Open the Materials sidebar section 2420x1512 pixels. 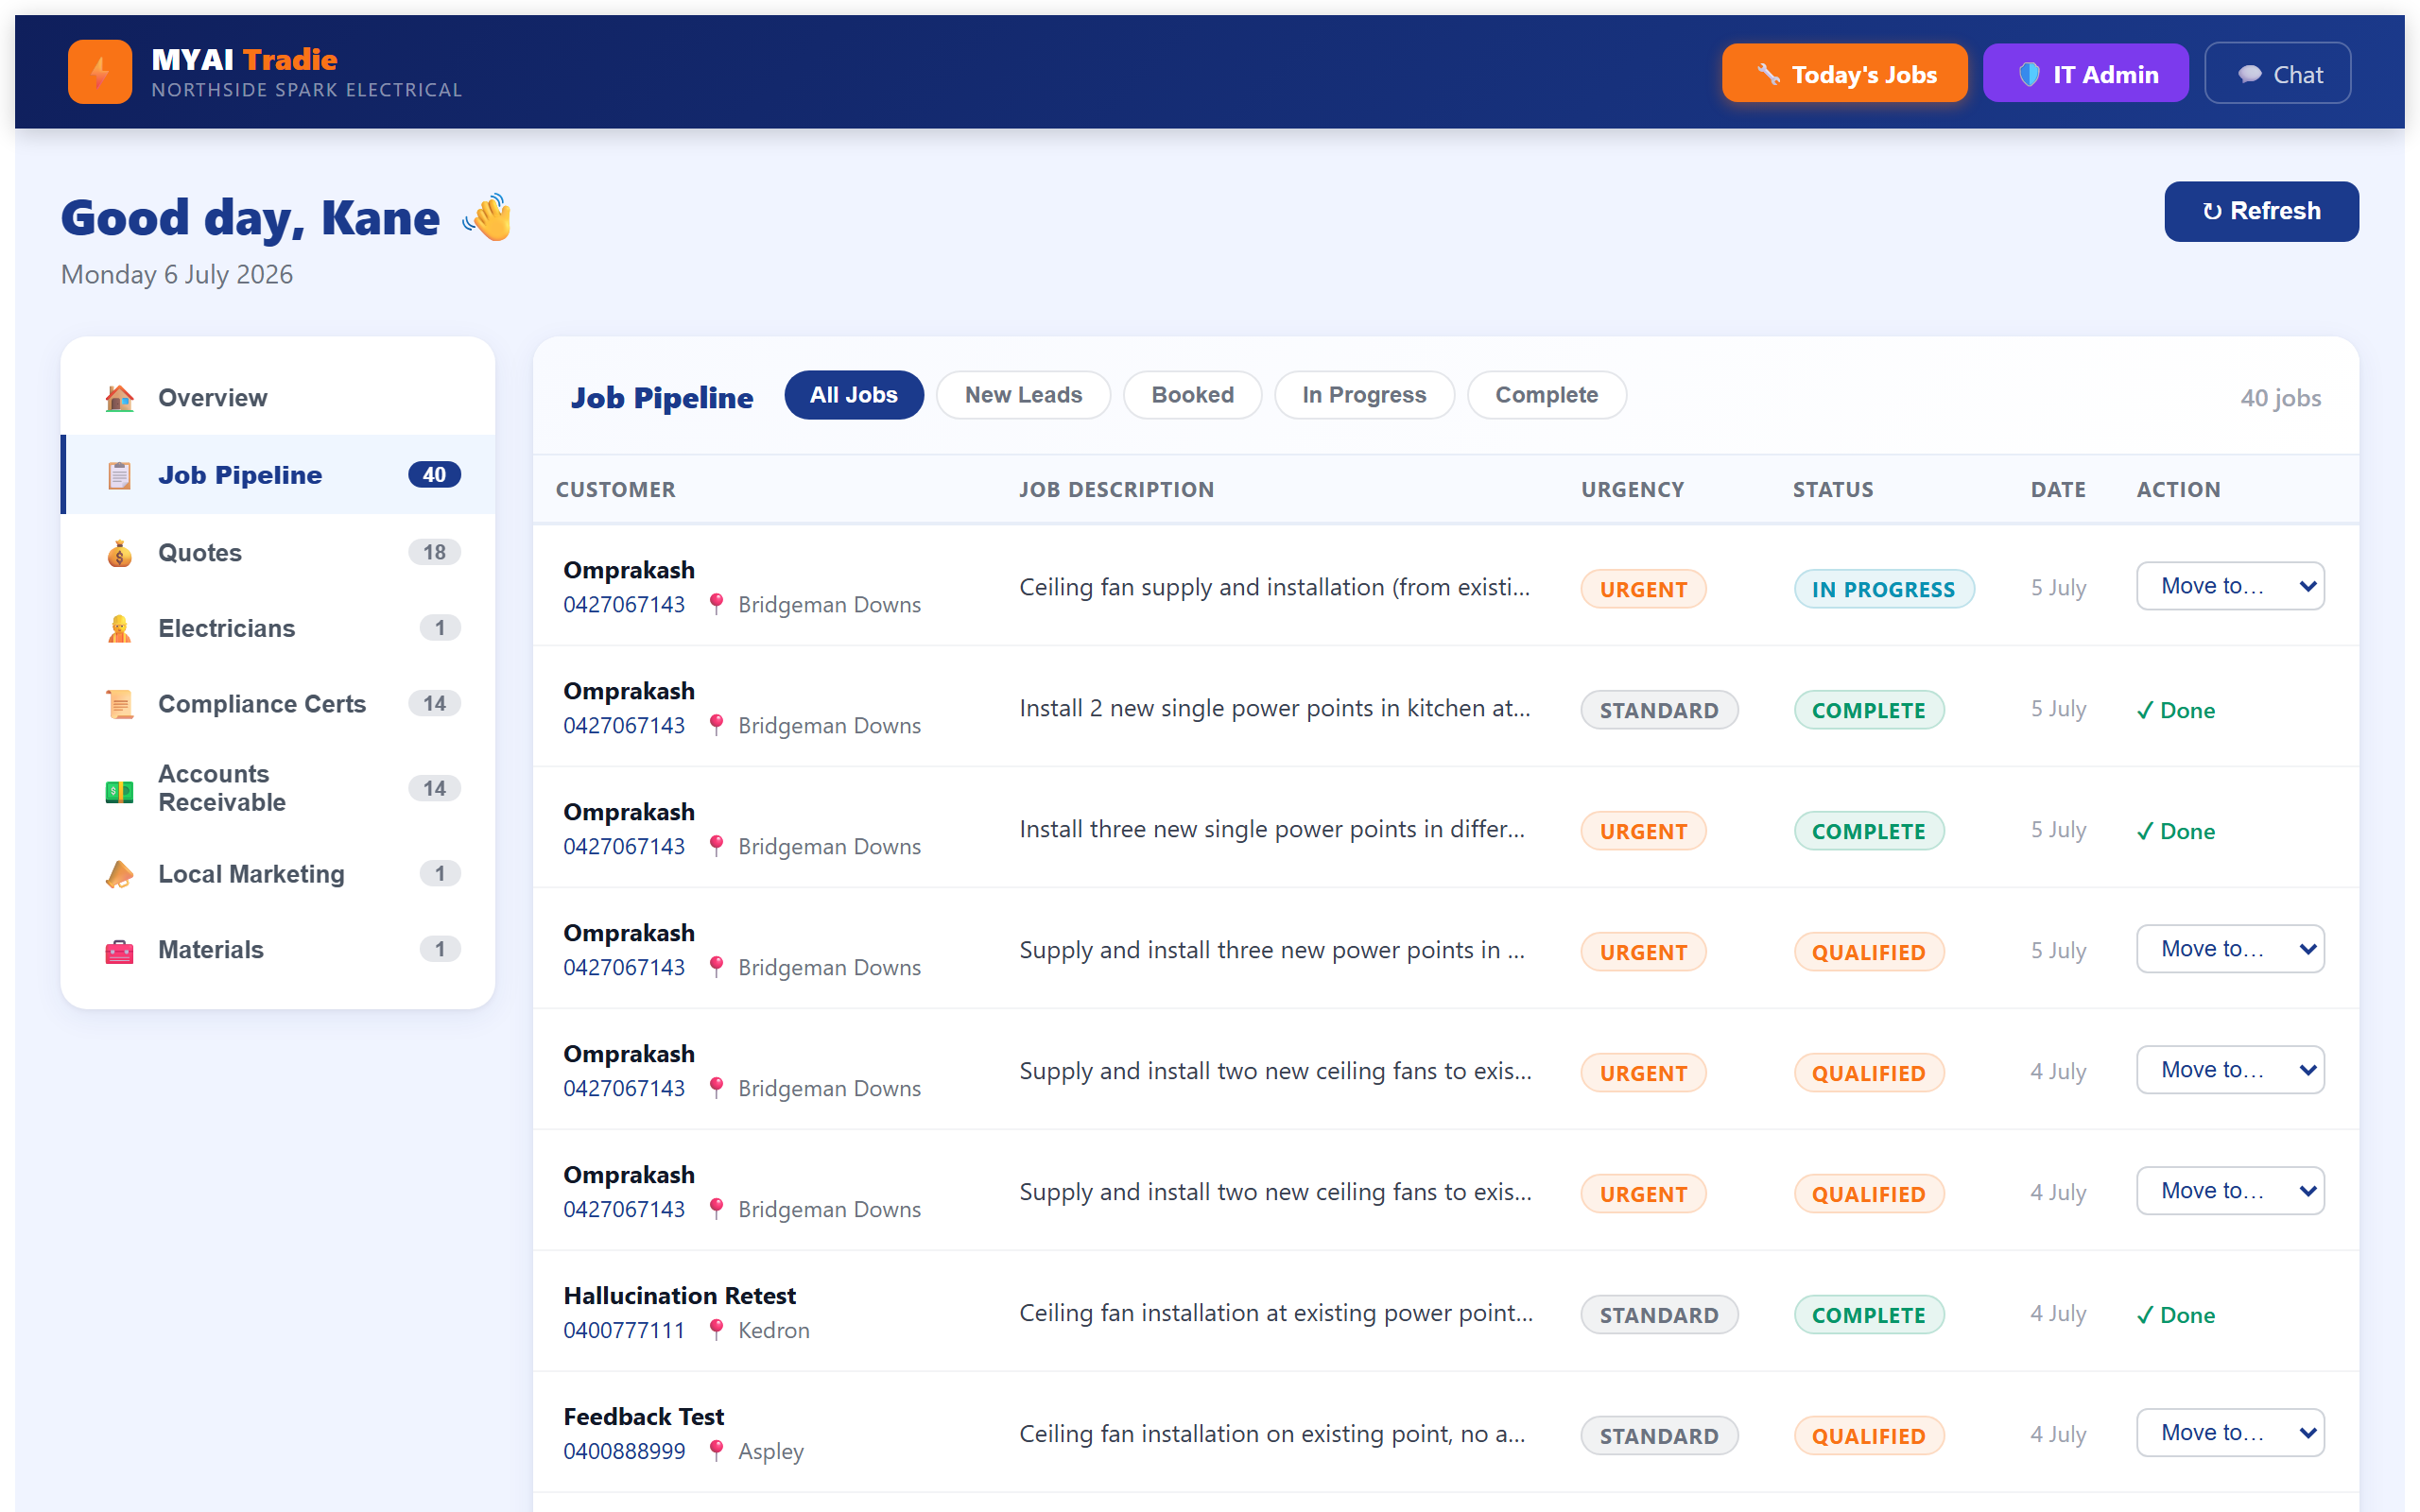(278, 950)
